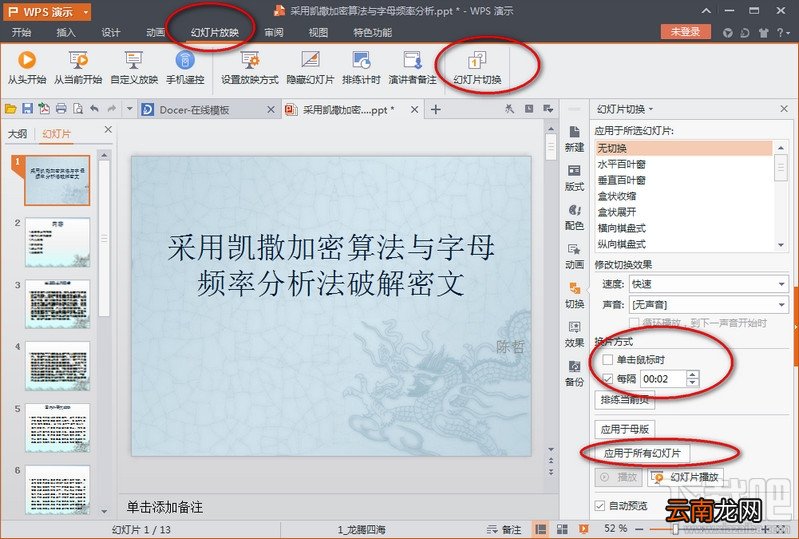Switch to Docer-在线模板 document tab
Viewport: 799px width, 539px height.
pos(208,110)
